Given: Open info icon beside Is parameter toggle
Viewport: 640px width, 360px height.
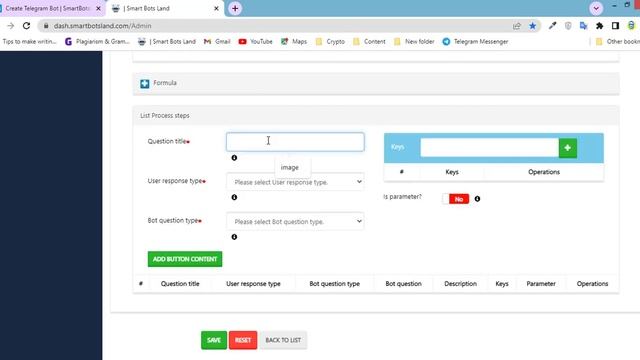Looking at the screenshot, I should 477,199.
